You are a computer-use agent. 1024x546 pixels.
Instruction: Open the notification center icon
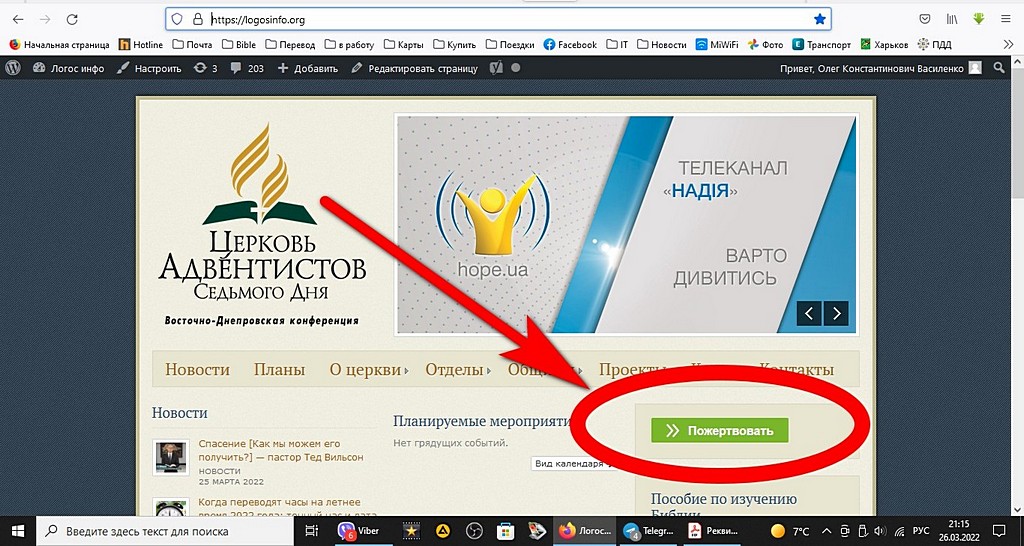[999, 530]
